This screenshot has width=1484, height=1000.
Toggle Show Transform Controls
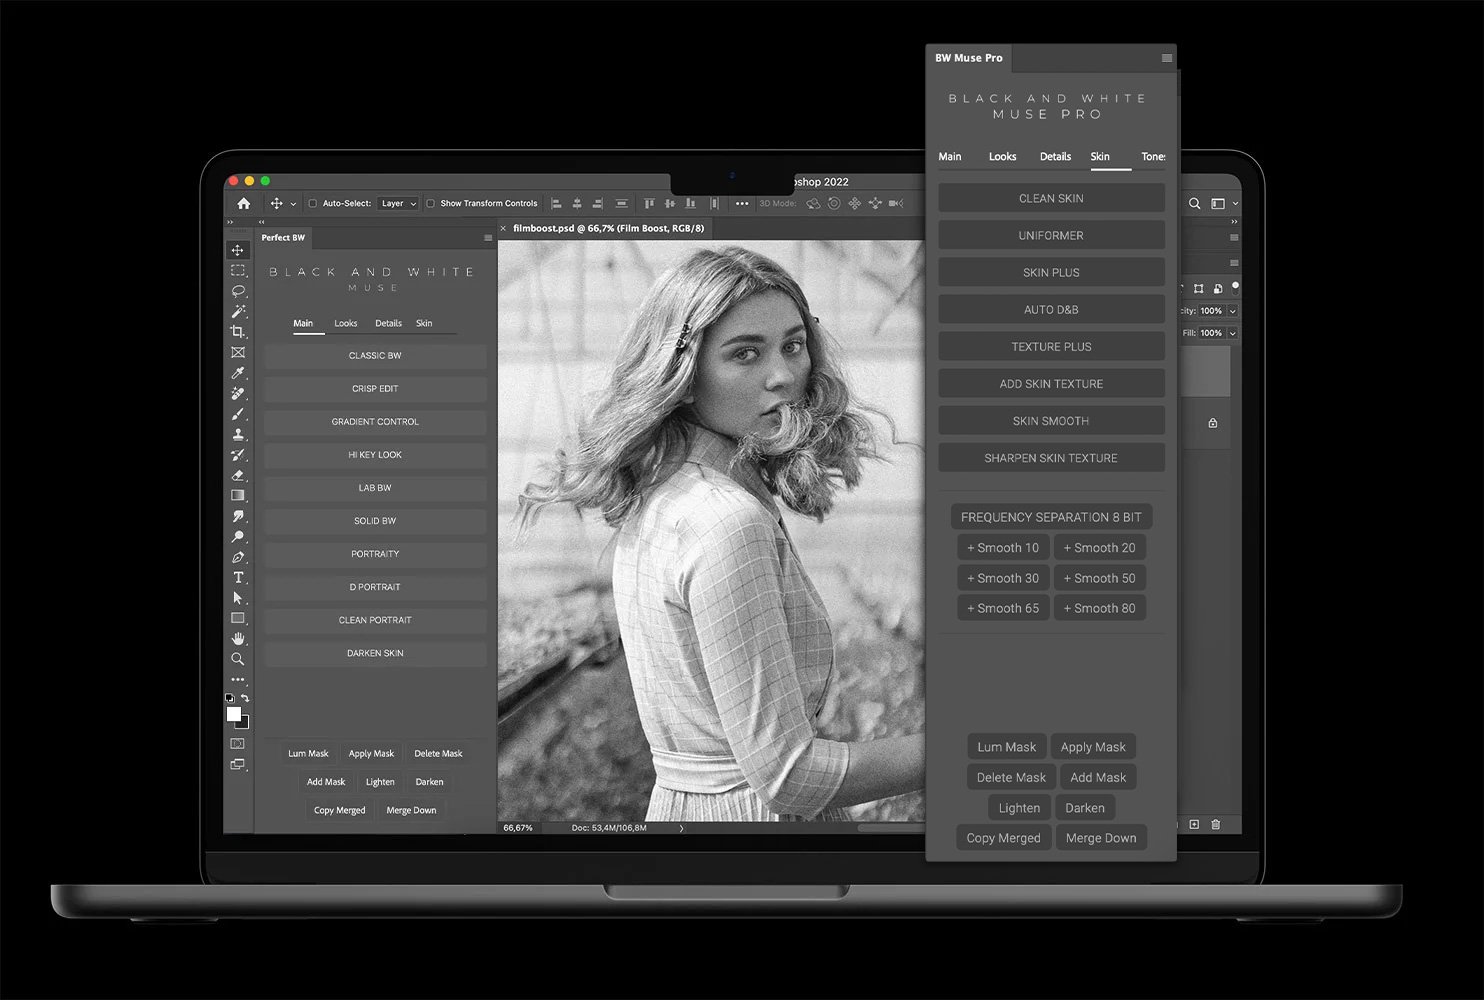click(430, 203)
